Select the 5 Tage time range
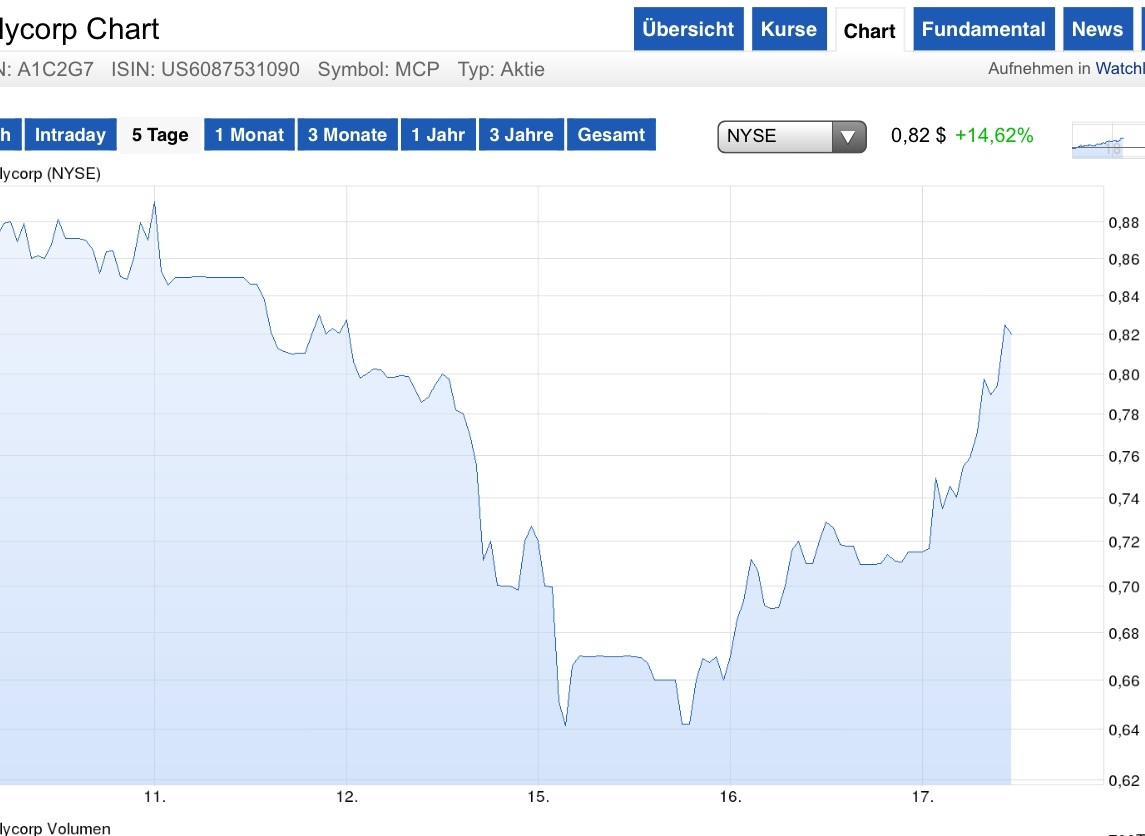Screen dimensions: 1145x836 coord(160,135)
